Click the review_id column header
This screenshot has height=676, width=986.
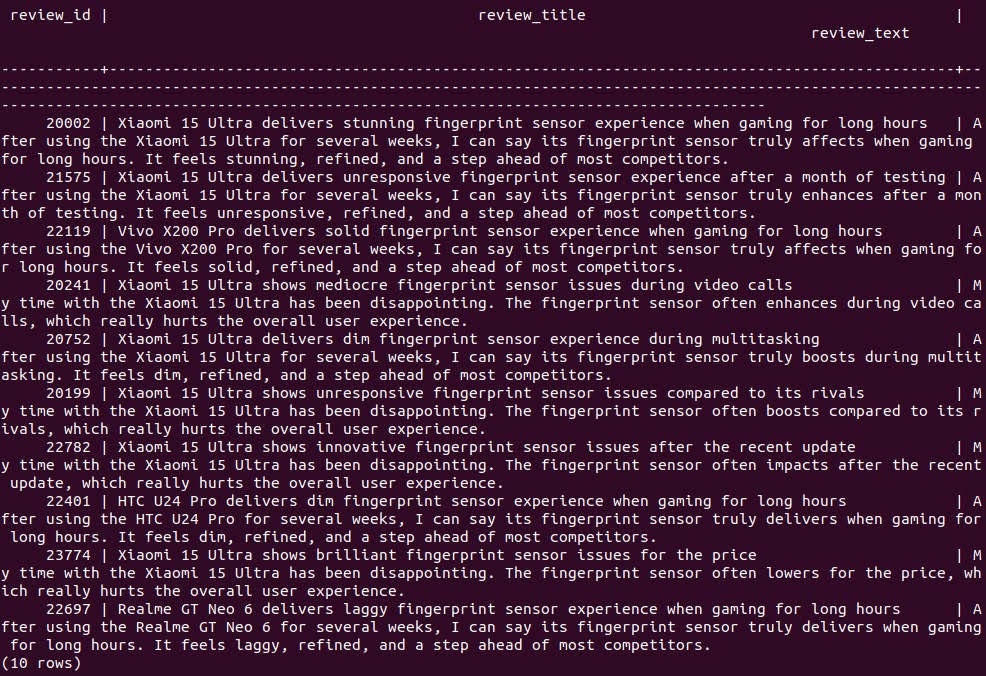coord(50,15)
